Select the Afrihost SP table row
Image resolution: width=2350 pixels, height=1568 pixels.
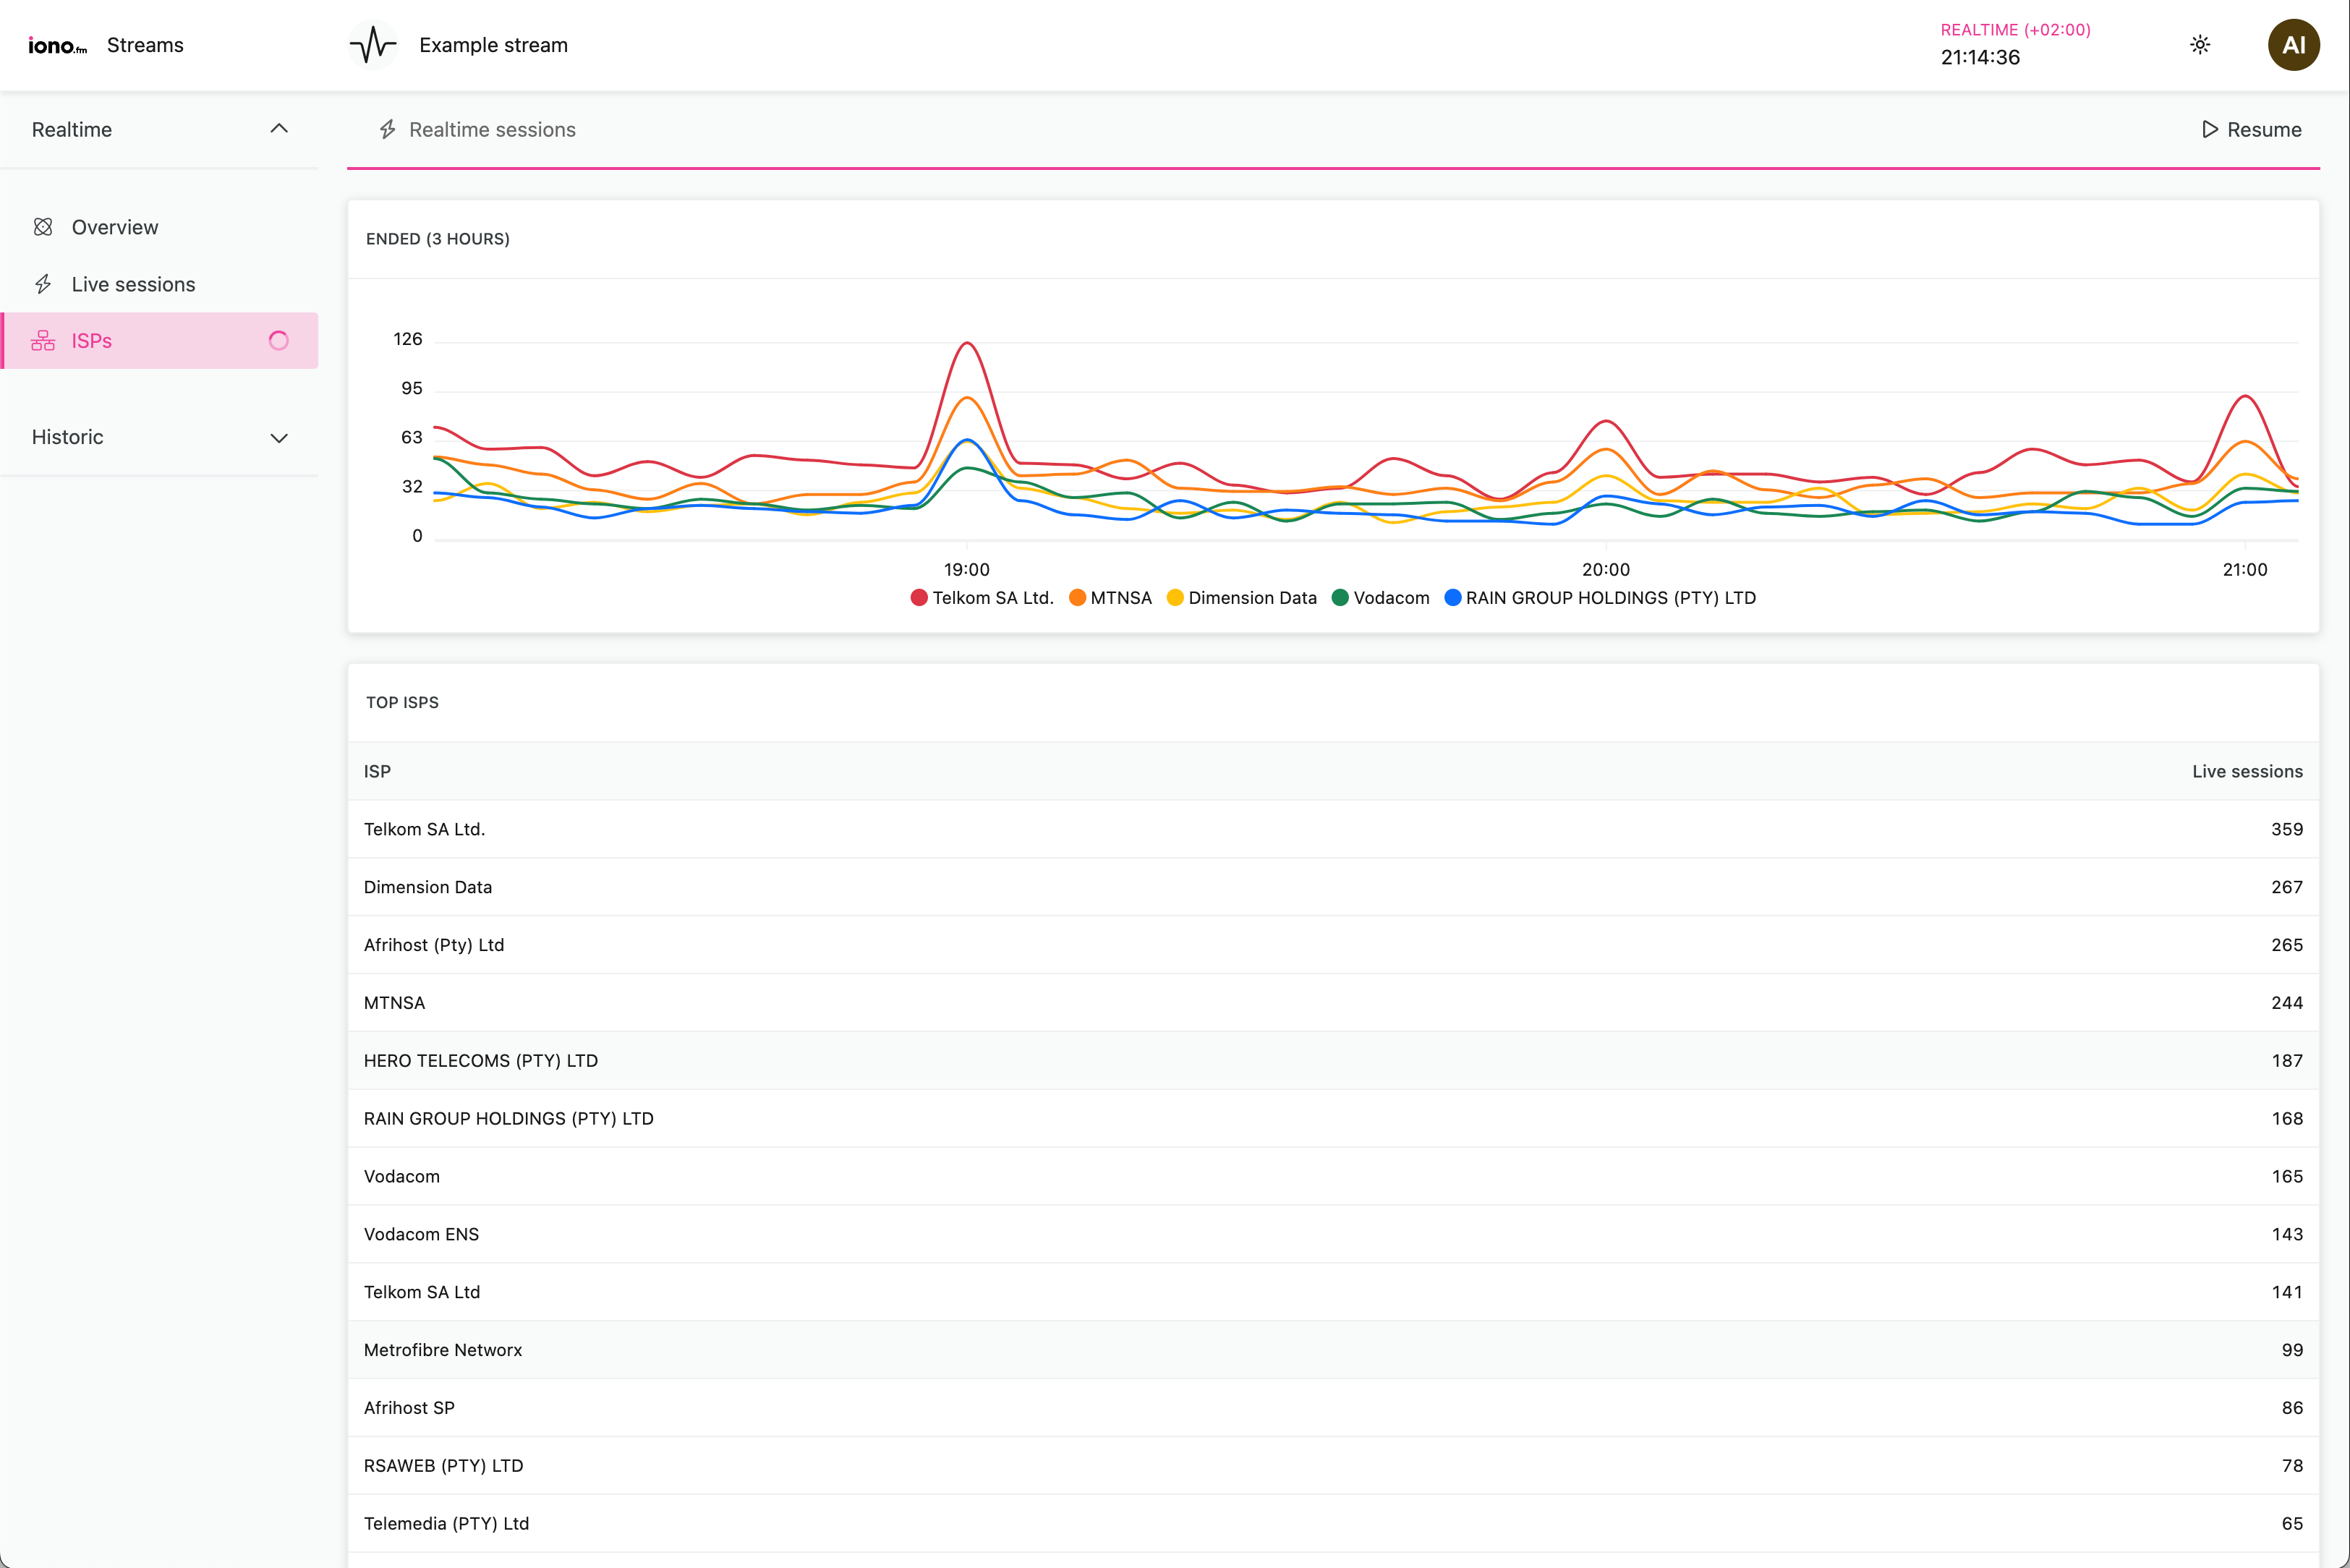coord(1333,1408)
